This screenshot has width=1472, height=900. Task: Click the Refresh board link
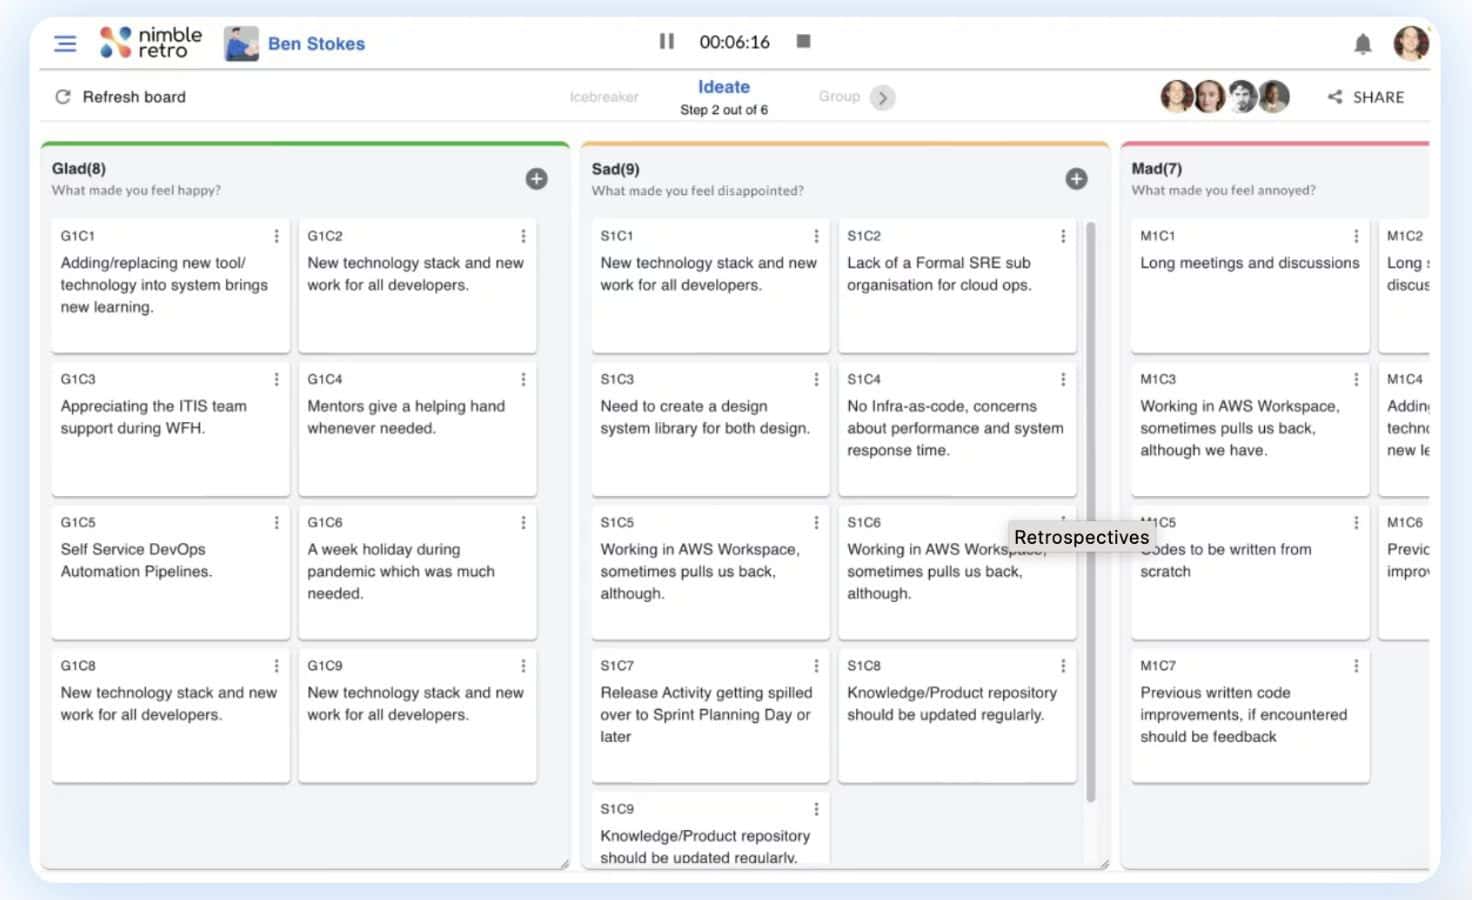click(x=135, y=96)
